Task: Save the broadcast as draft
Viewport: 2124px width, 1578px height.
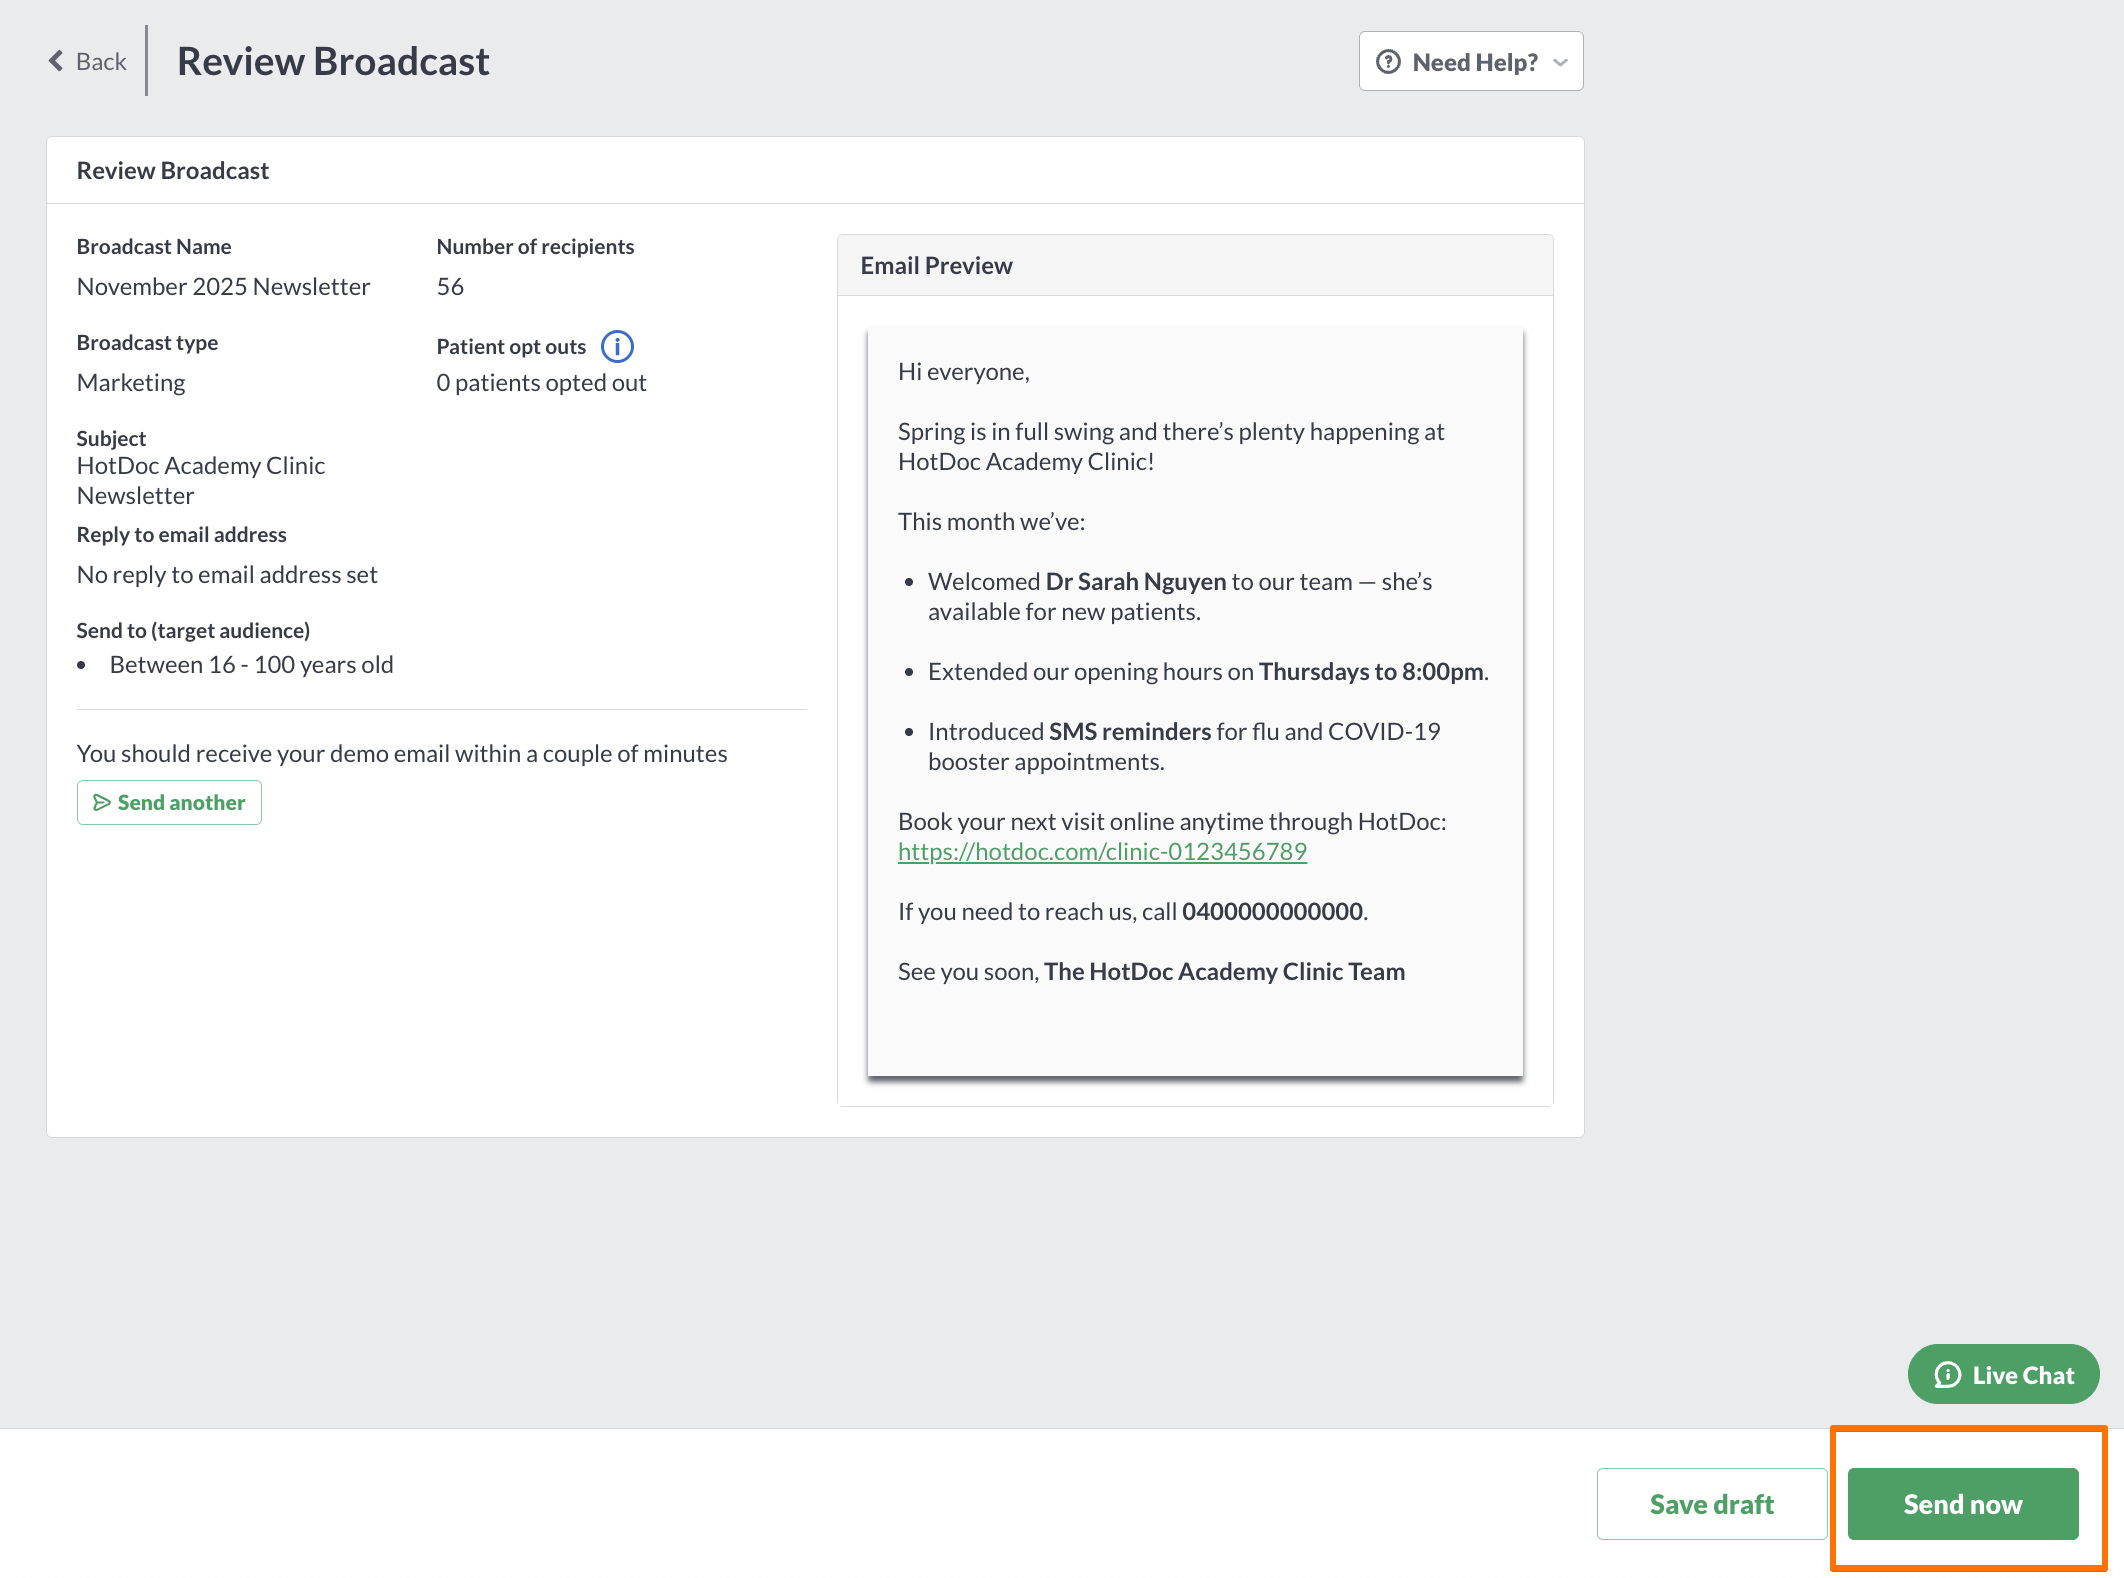Action: (1712, 1504)
